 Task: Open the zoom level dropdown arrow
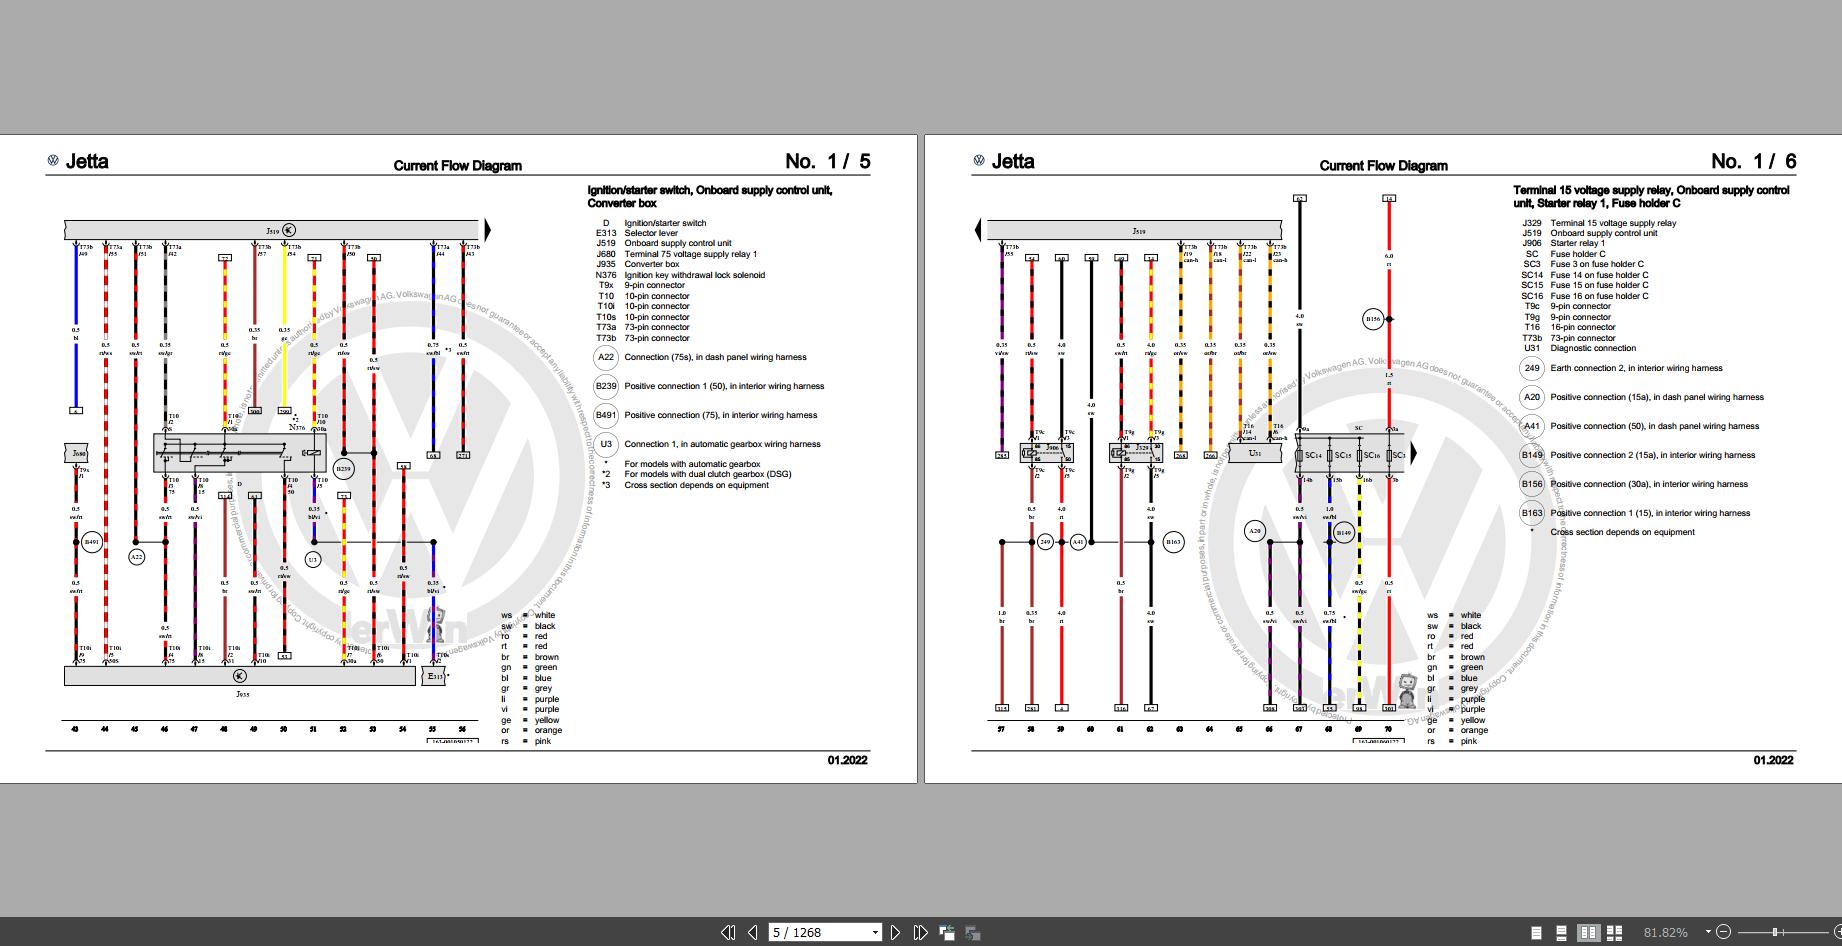[1708, 932]
